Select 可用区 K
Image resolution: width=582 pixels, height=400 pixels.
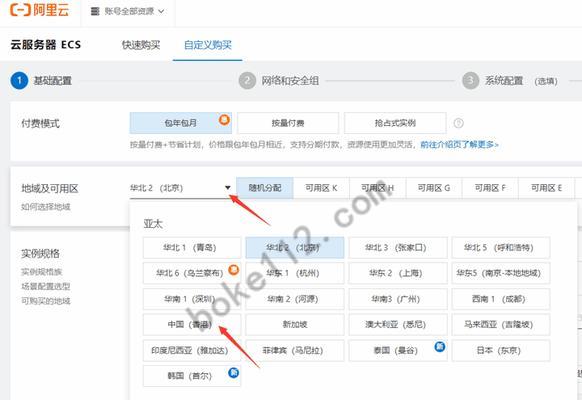(x=321, y=188)
